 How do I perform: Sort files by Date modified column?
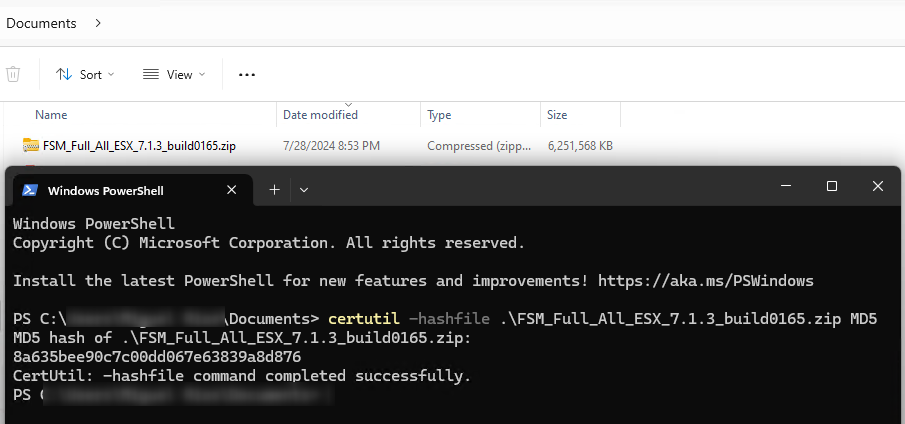(320, 115)
